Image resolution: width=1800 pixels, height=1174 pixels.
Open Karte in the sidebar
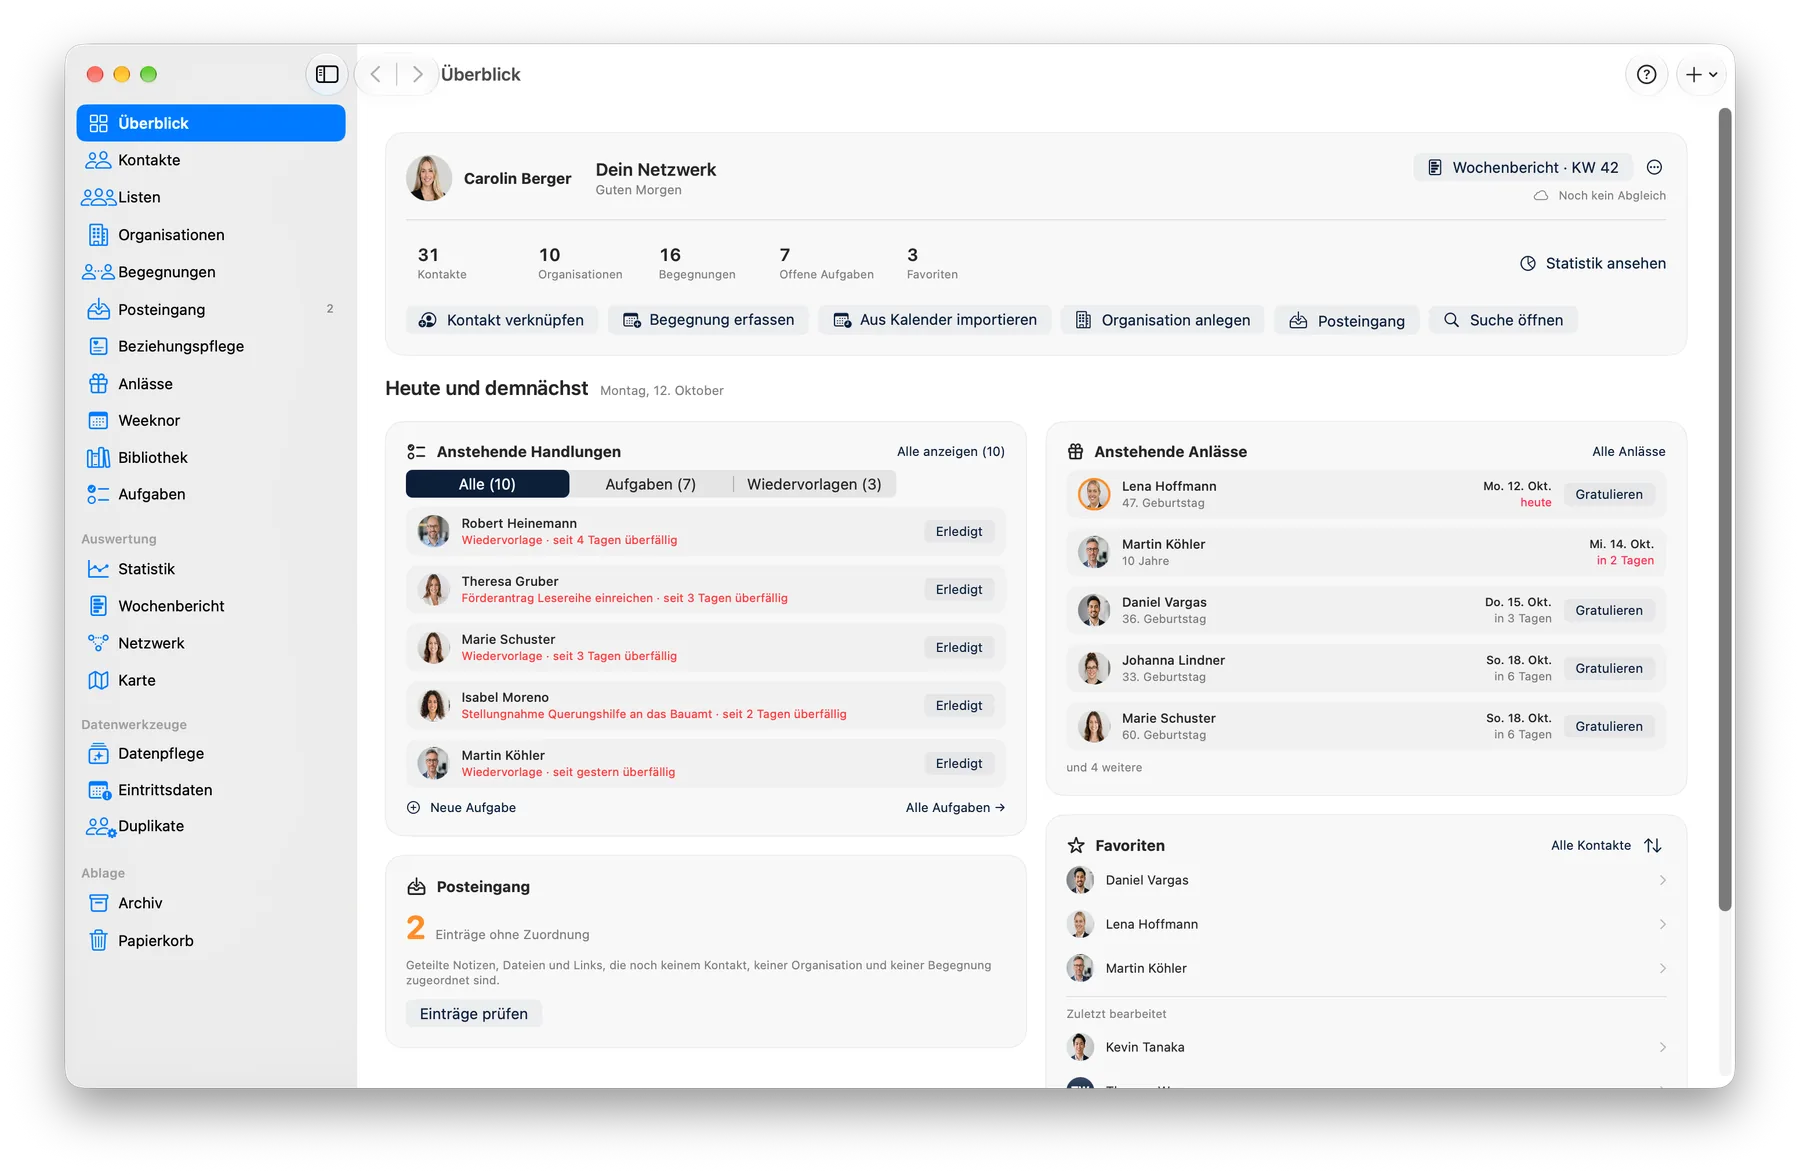pyautogui.click(x=211, y=680)
